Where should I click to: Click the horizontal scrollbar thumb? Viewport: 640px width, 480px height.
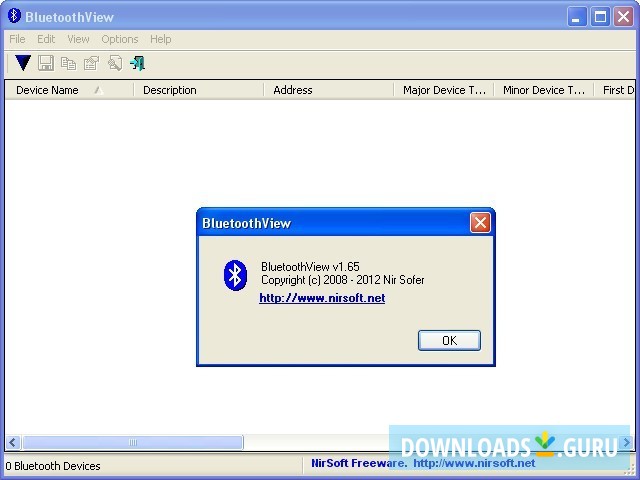pos(133,442)
